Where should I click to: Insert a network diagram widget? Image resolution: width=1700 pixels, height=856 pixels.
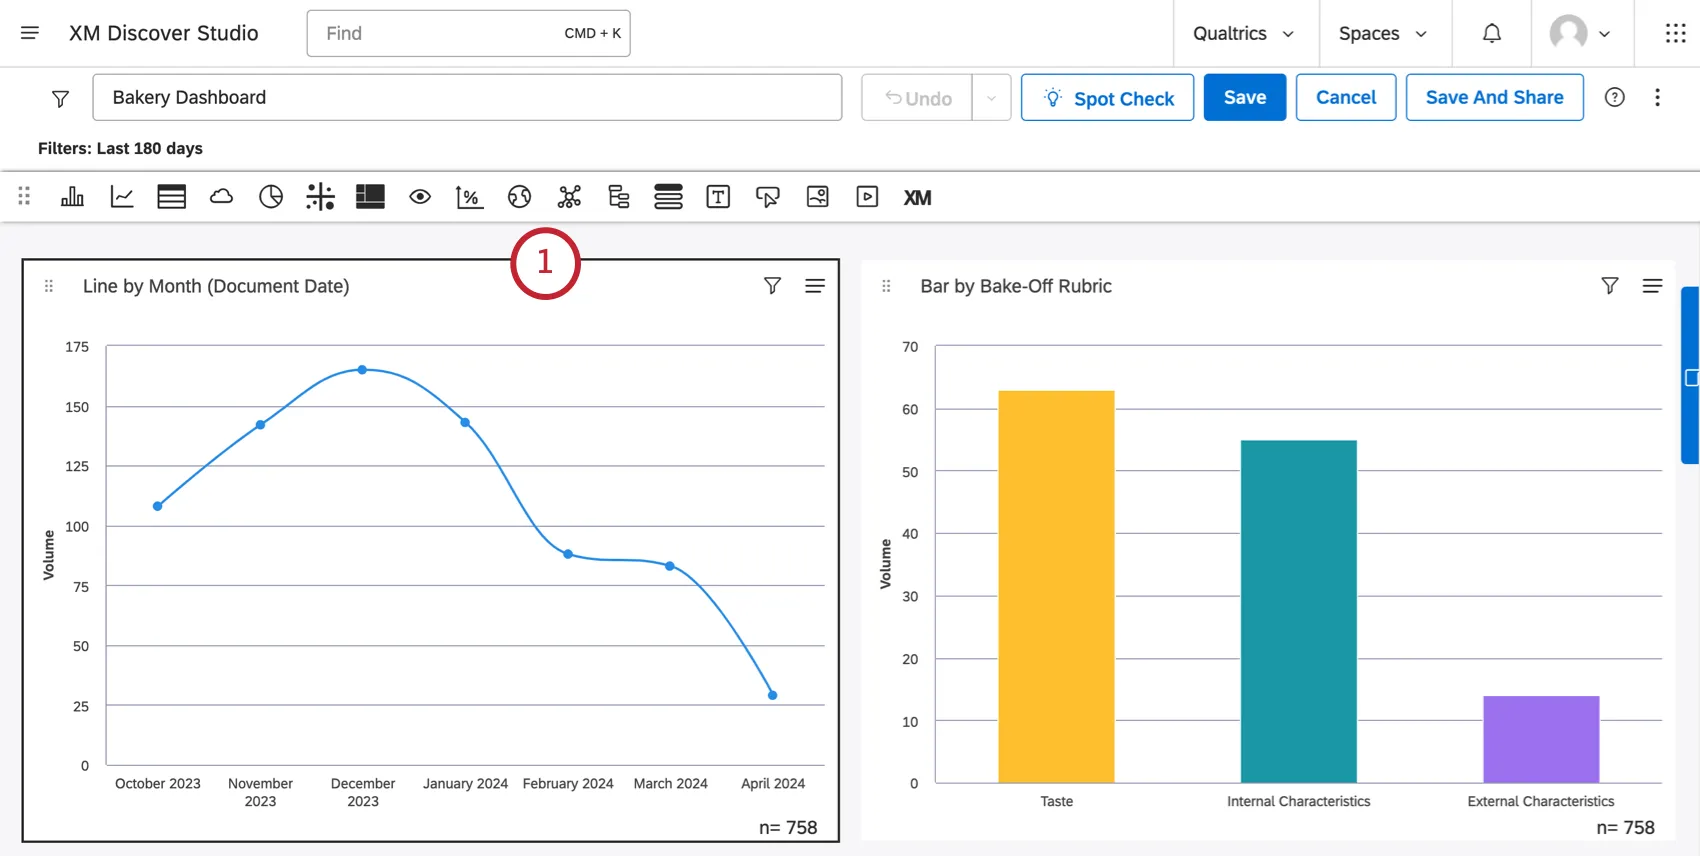[x=569, y=197]
